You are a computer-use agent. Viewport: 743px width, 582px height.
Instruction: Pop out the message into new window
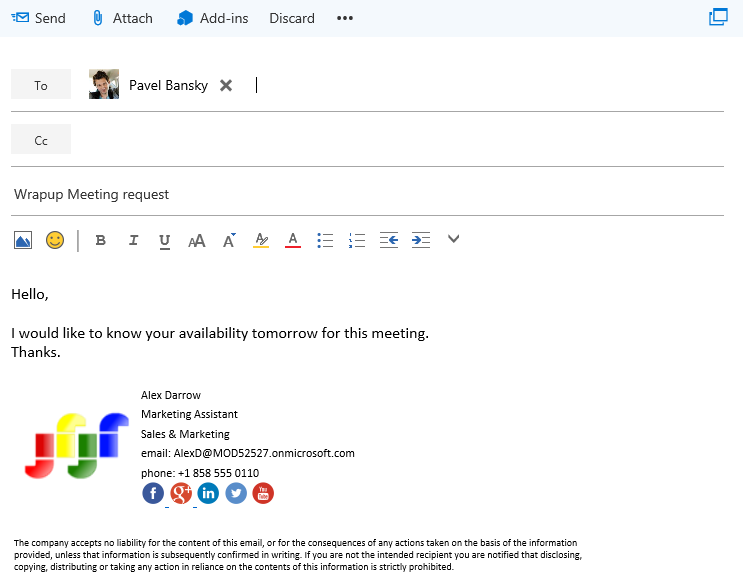click(x=718, y=17)
